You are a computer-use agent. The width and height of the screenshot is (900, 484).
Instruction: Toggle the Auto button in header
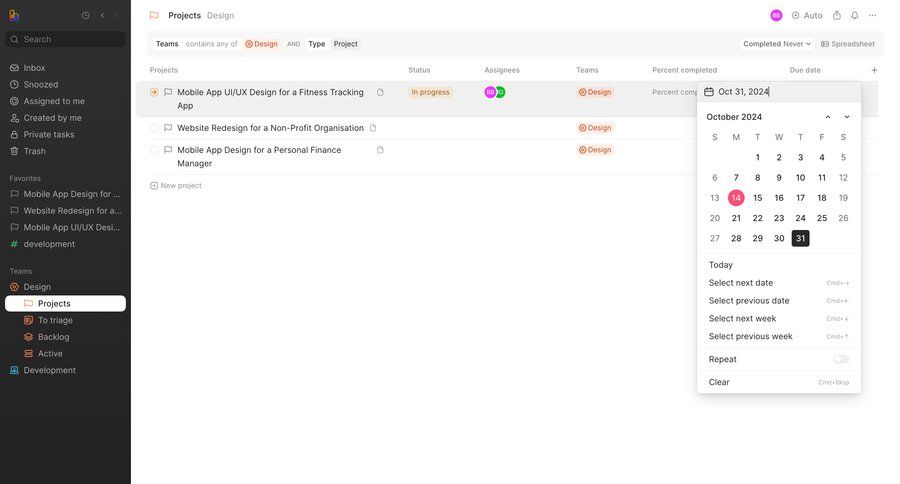pos(807,16)
